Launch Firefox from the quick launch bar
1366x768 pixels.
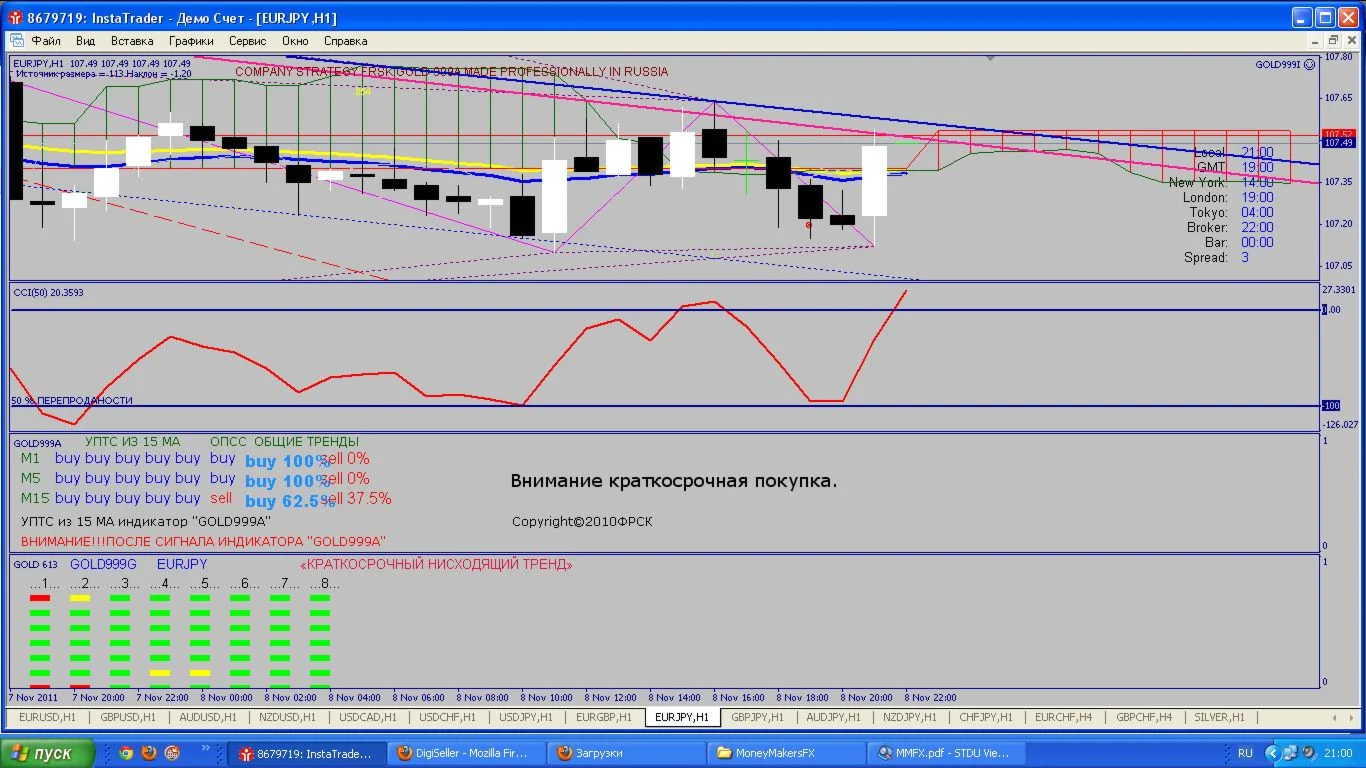point(149,753)
